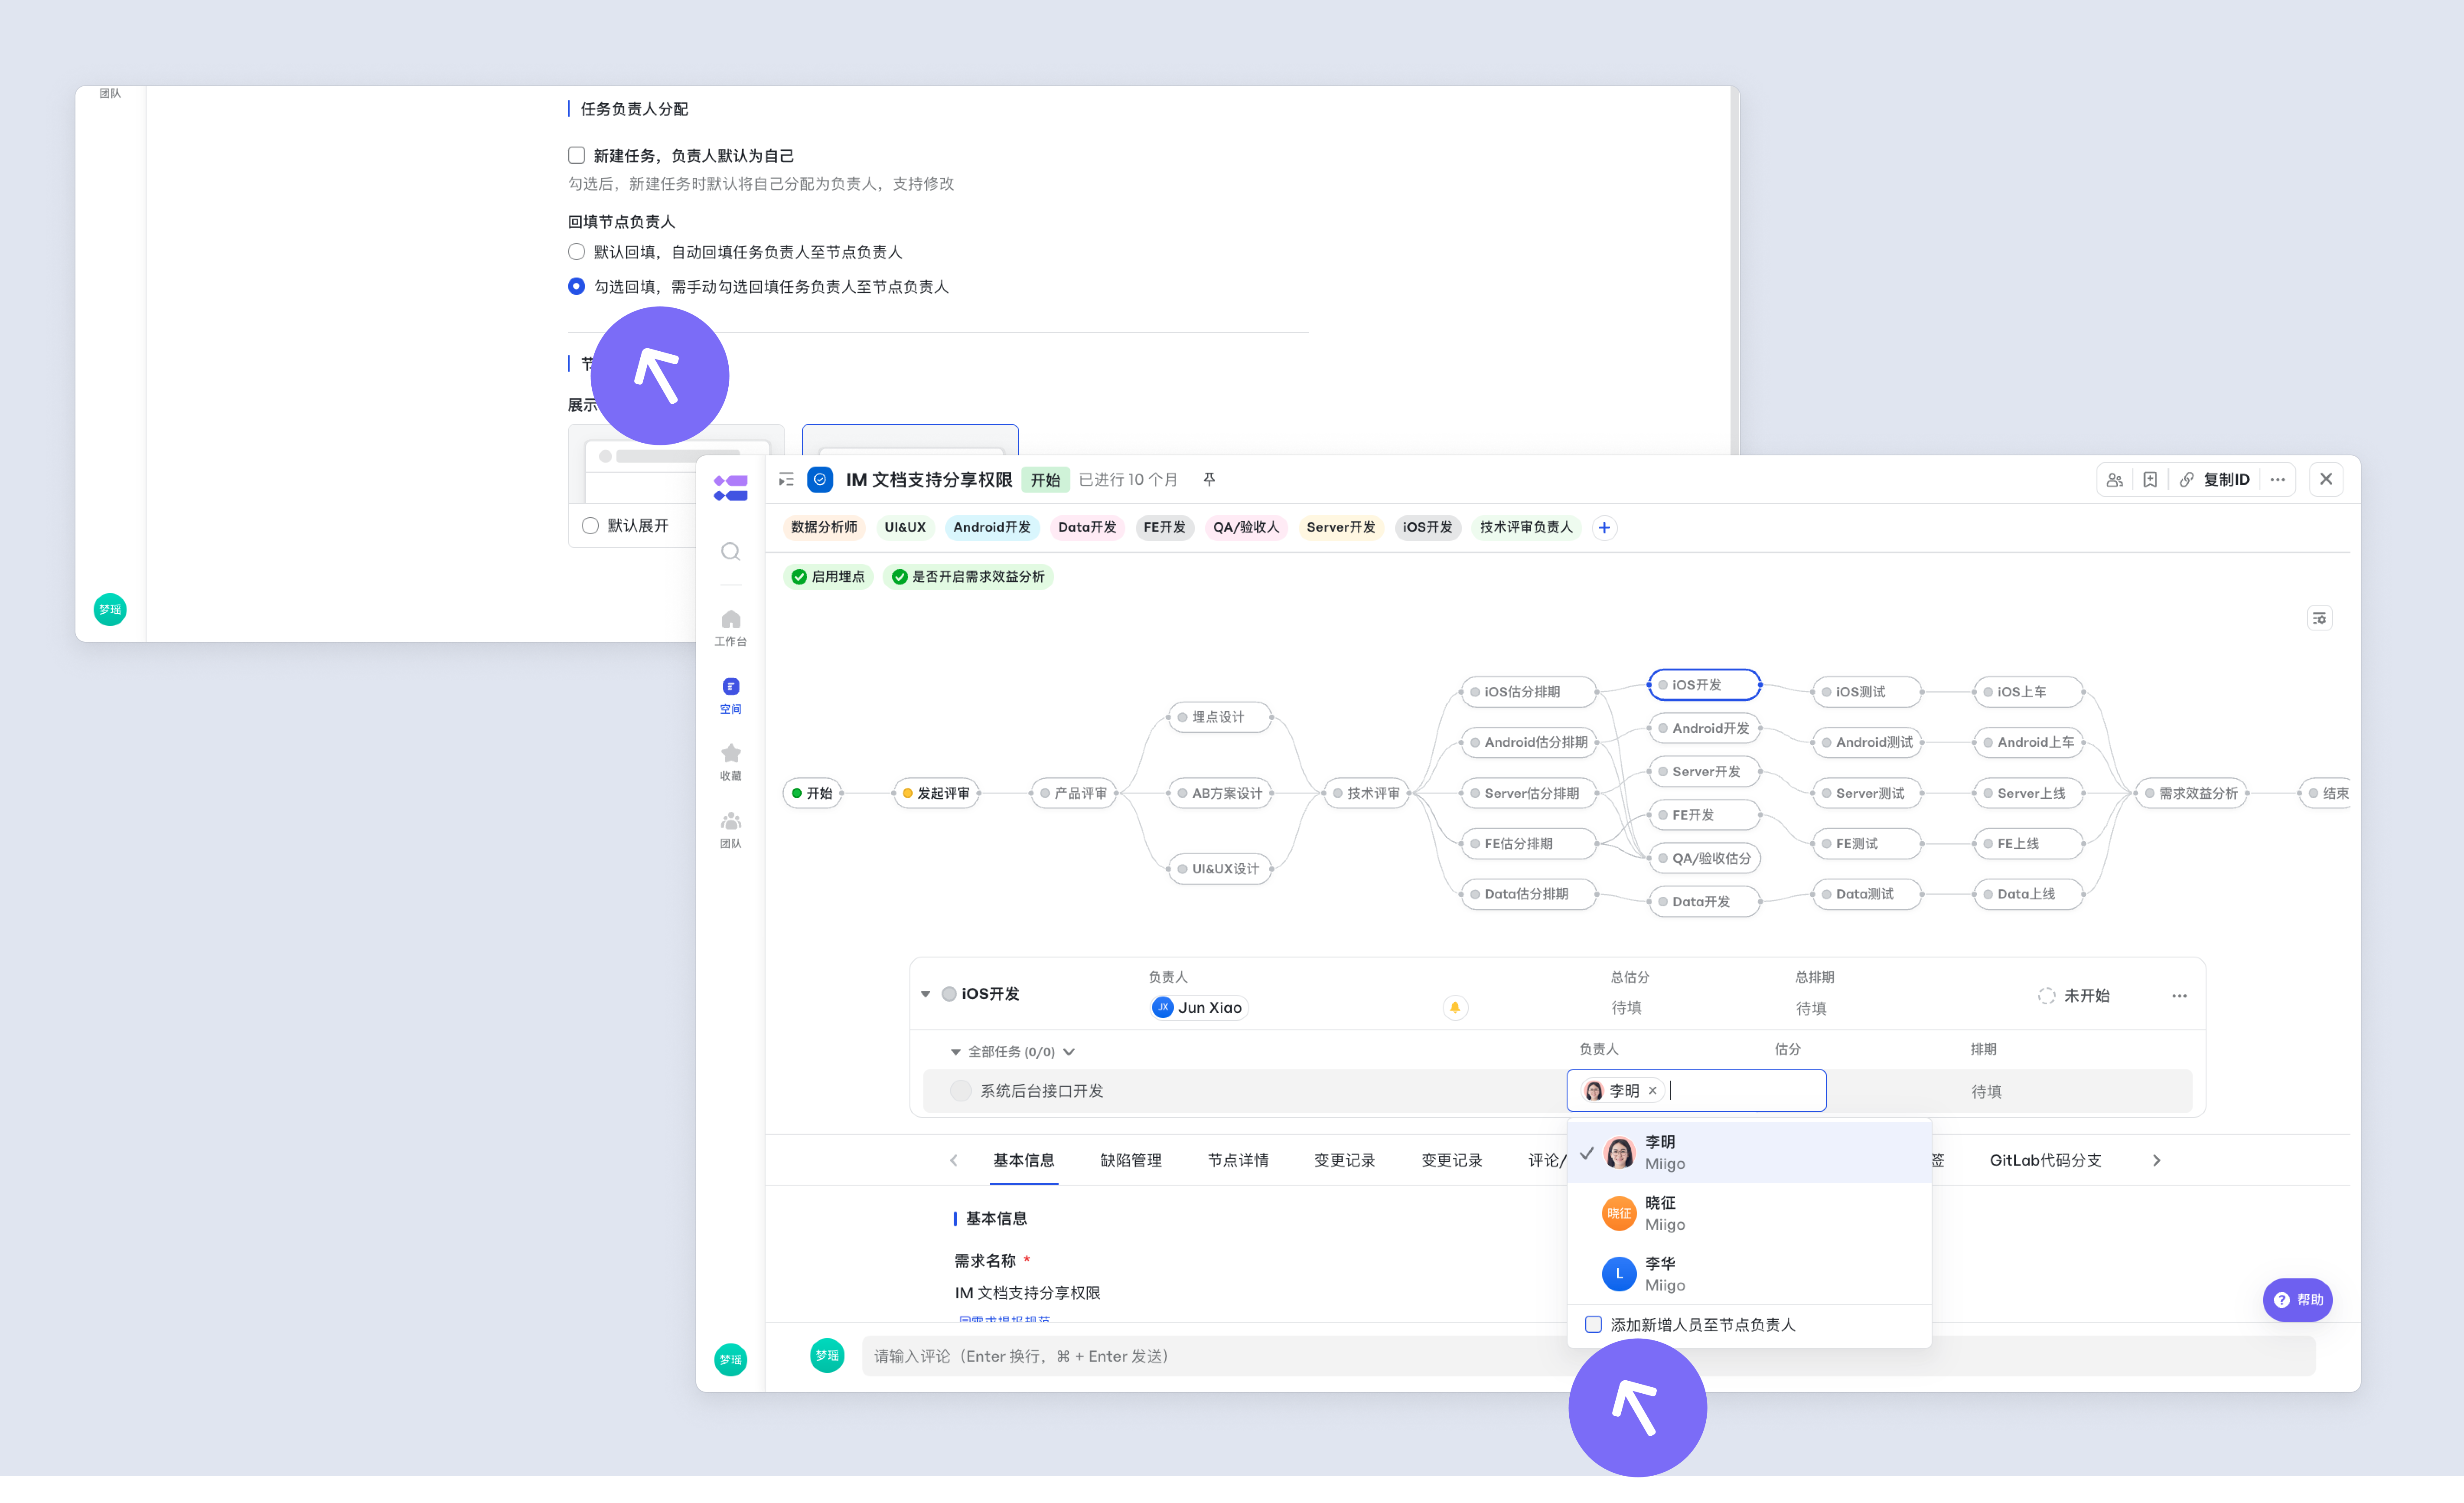
Task: Click the QA/验收人 role tag
Action: tap(1246, 528)
